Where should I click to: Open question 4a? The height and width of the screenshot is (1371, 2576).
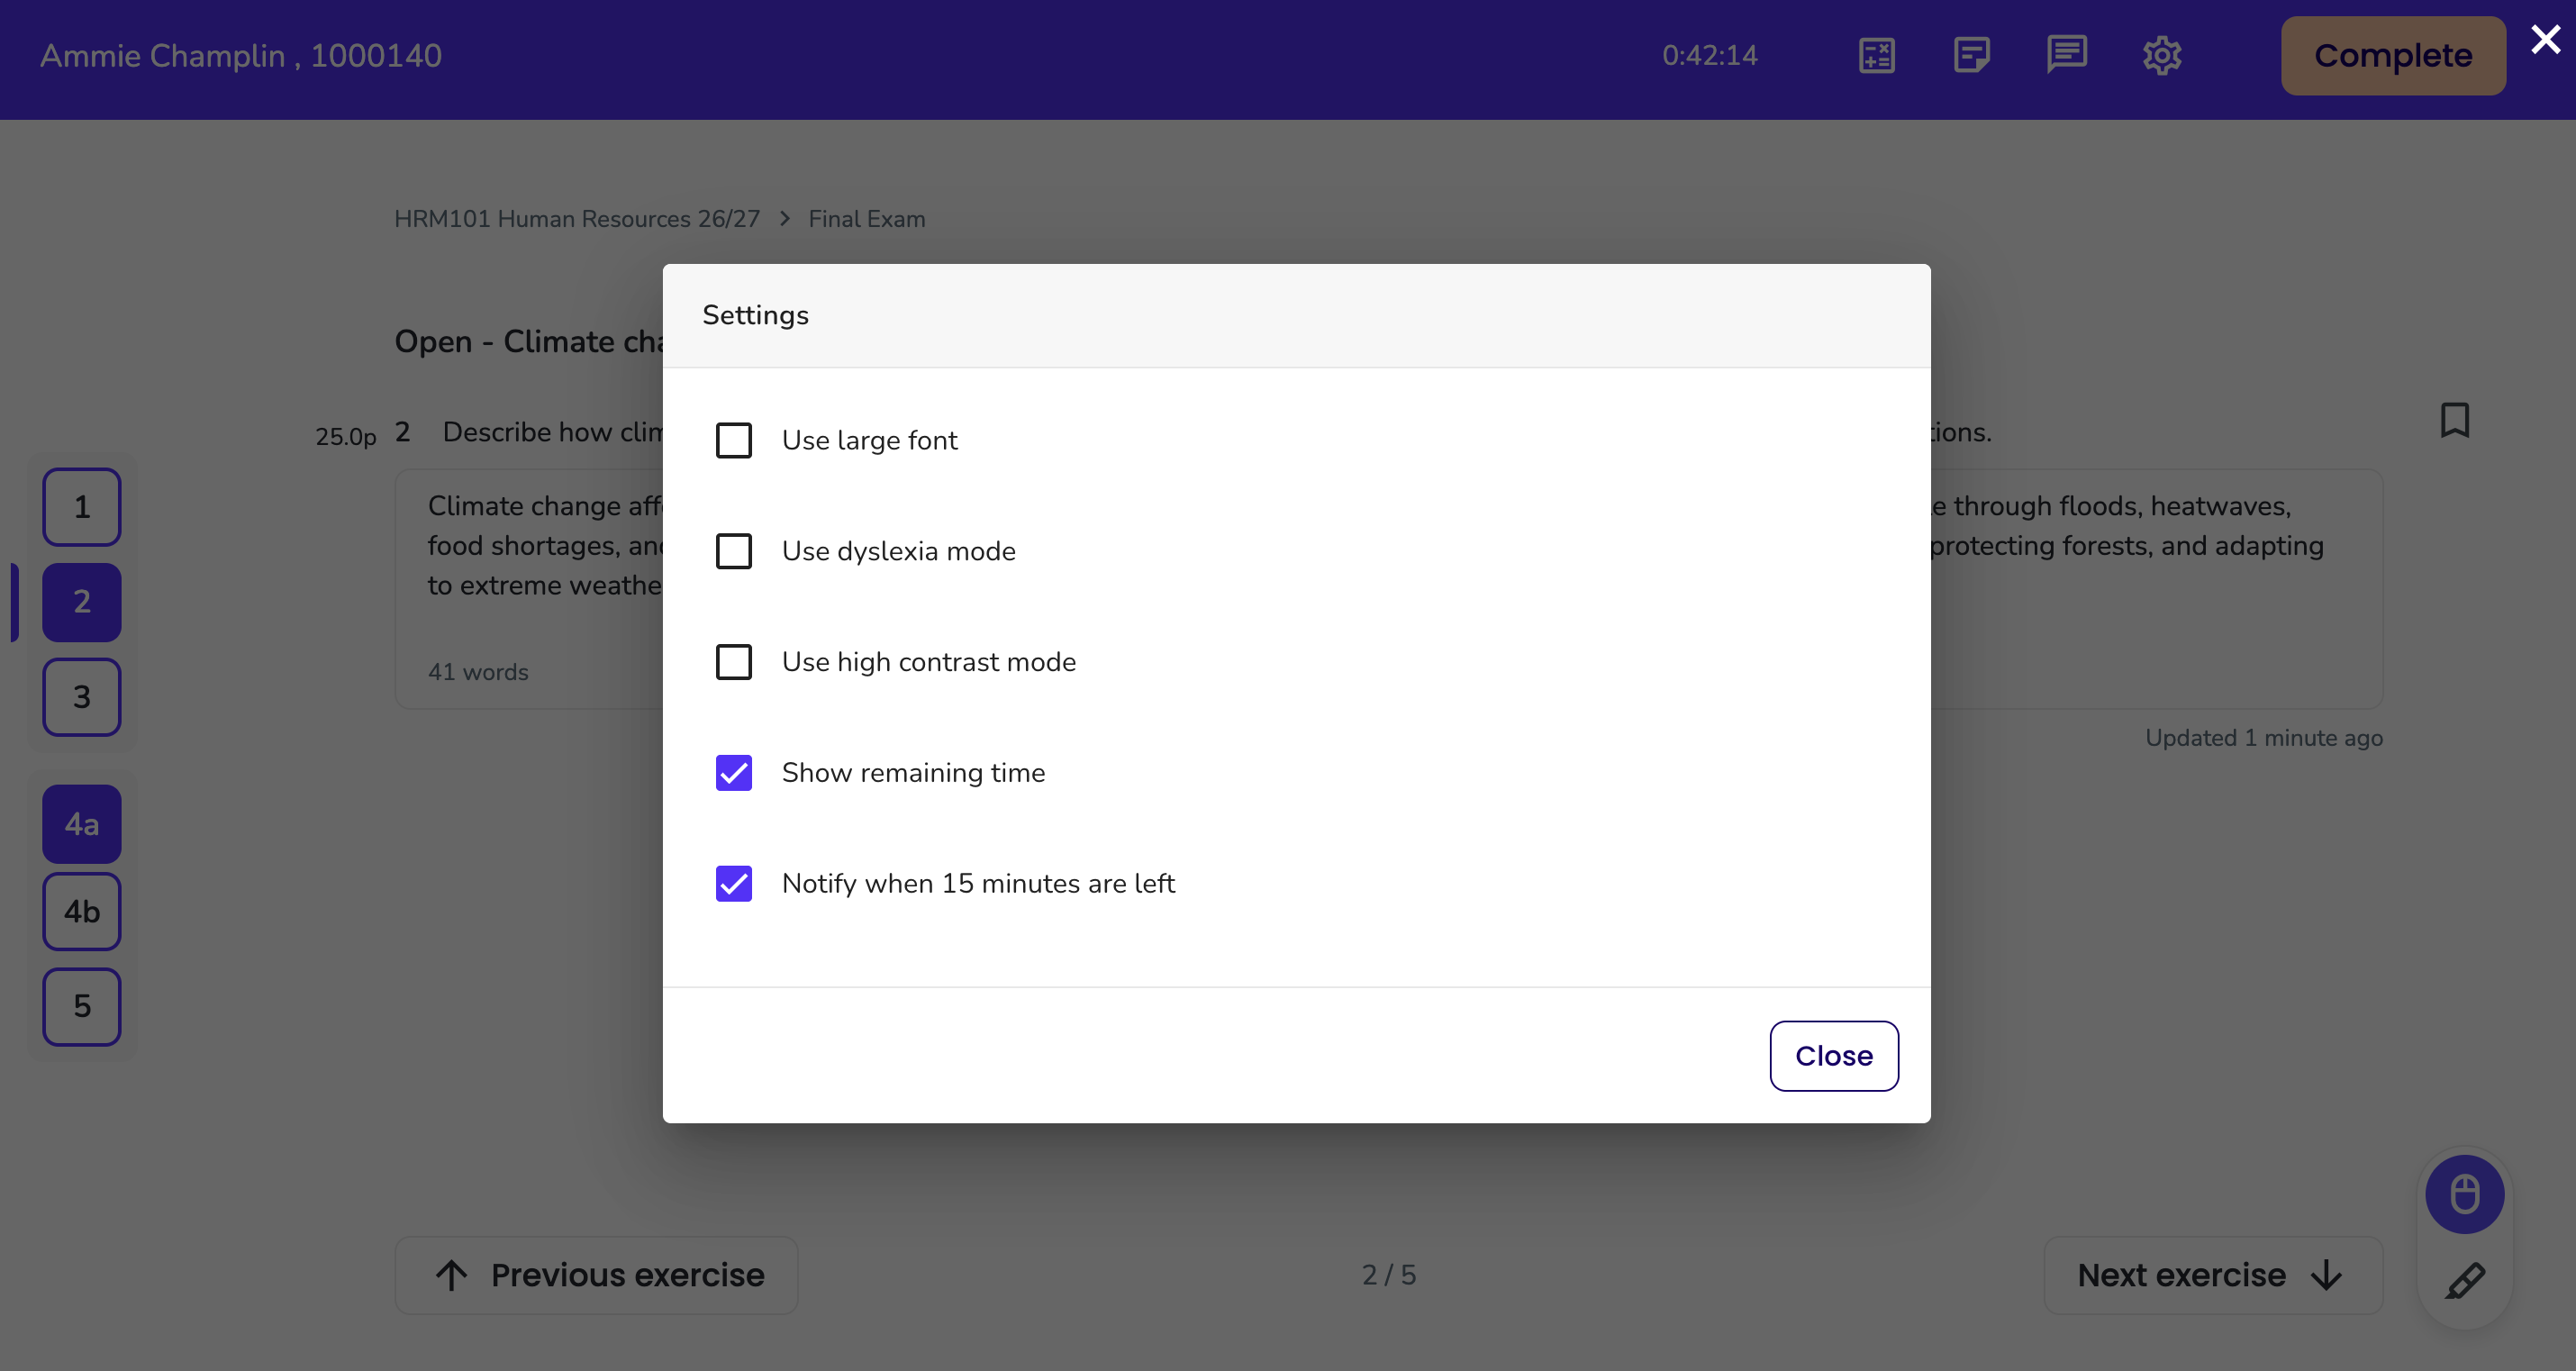point(82,824)
